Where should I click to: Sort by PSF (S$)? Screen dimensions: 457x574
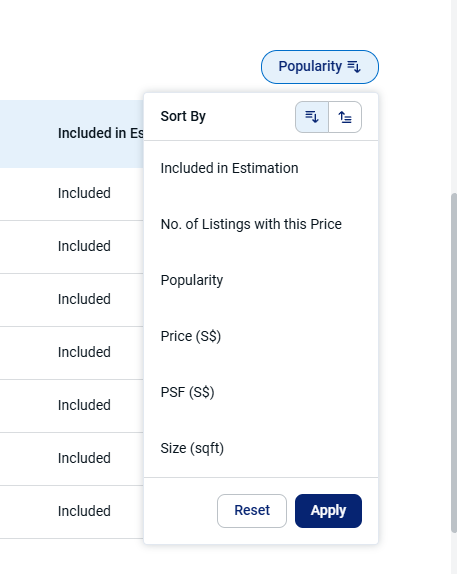click(261, 392)
